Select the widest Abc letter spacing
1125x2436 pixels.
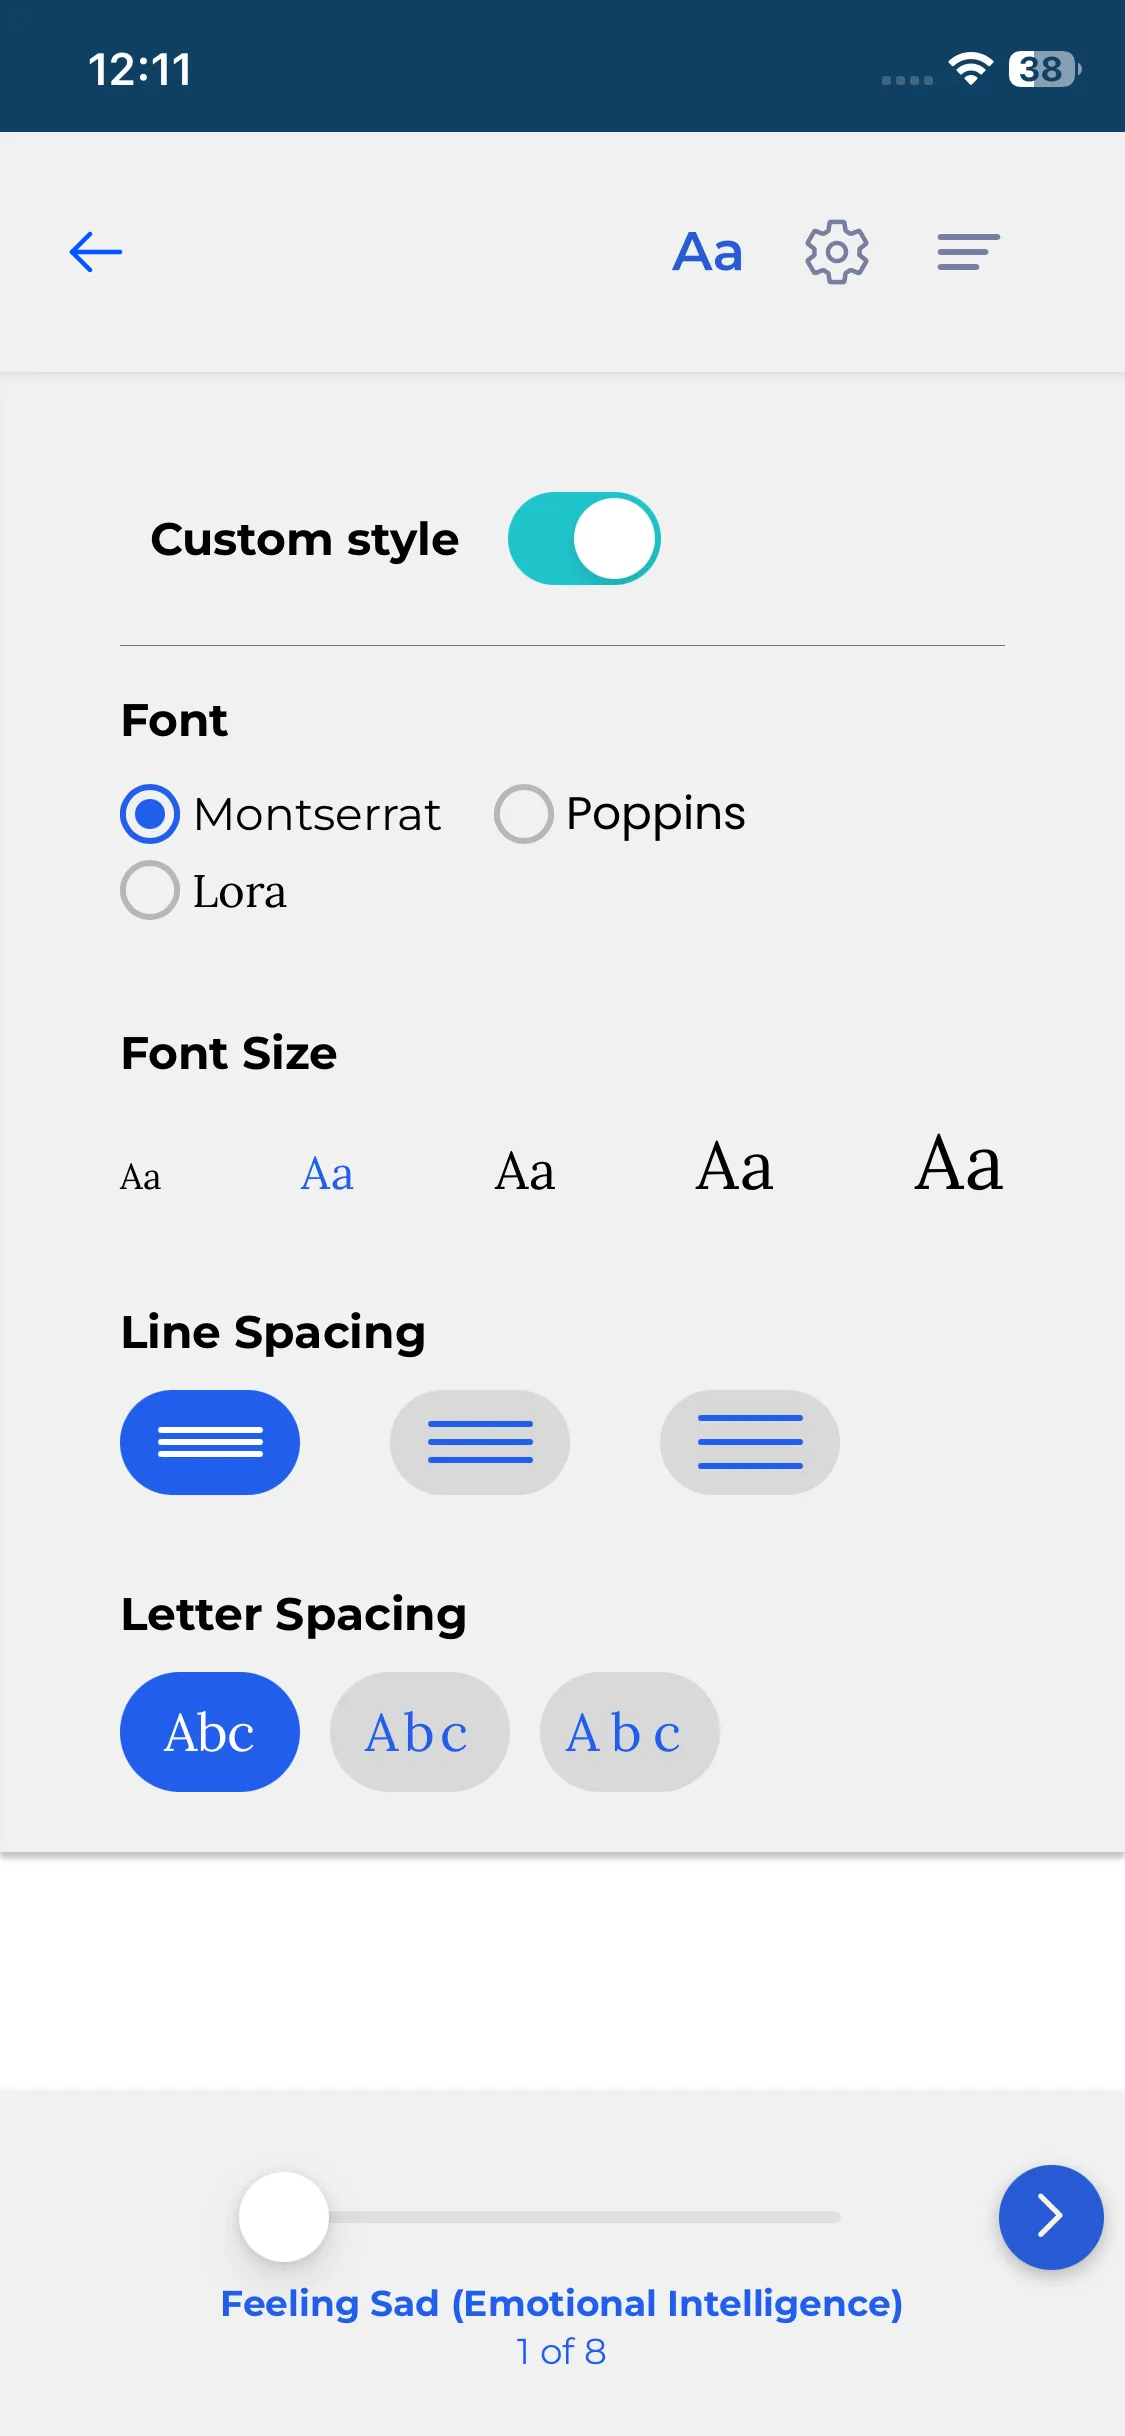point(629,1732)
